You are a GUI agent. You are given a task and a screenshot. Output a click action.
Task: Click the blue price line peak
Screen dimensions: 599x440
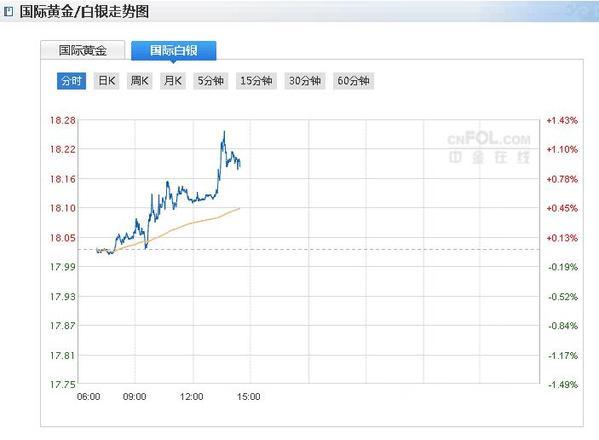224,132
